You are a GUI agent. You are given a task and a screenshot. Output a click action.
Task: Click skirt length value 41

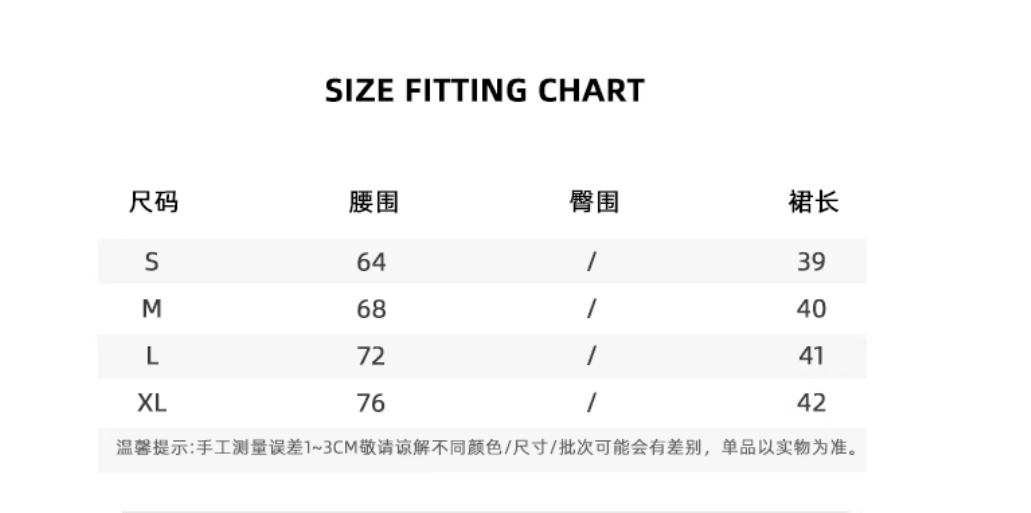pos(811,356)
